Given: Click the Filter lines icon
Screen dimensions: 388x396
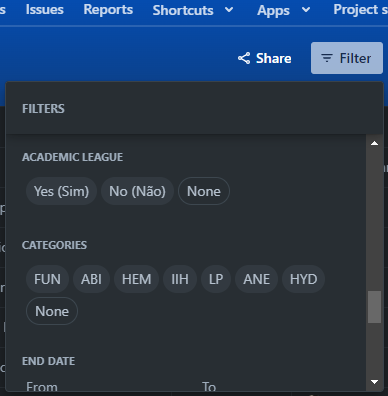Looking at the screenshot, I should (327, 58).
